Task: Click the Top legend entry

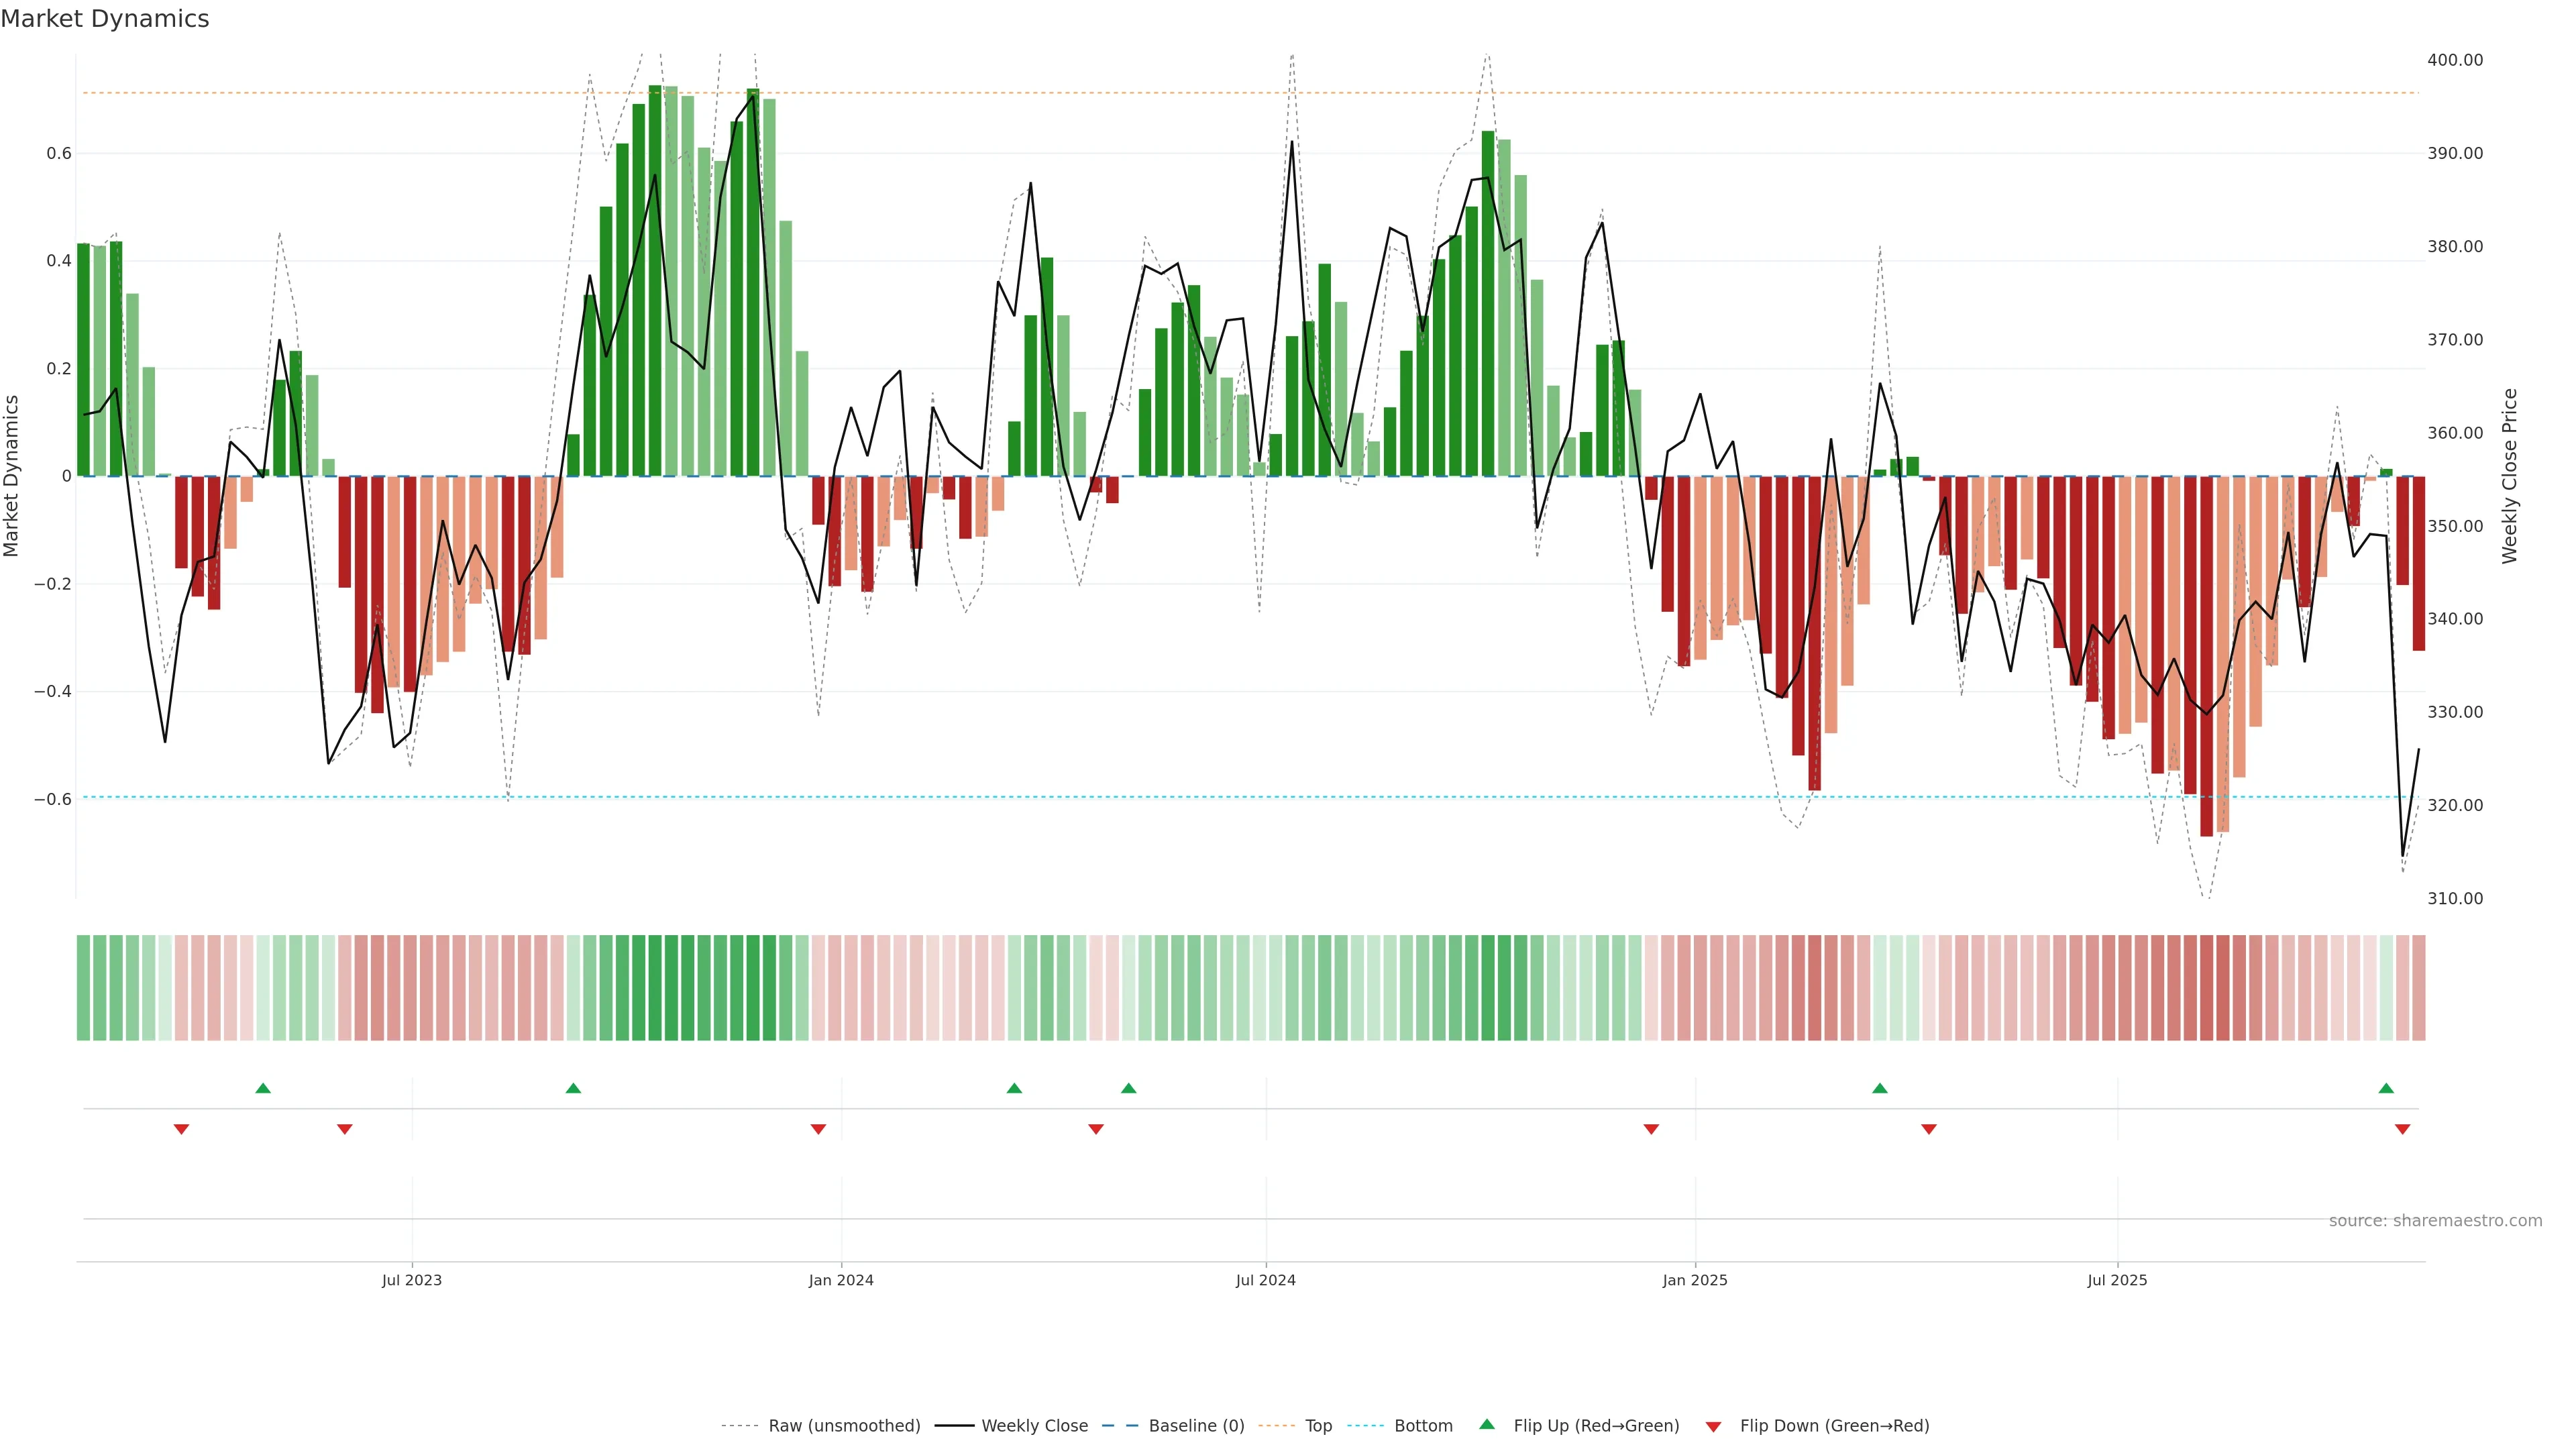Action: coord(1318,1426)
